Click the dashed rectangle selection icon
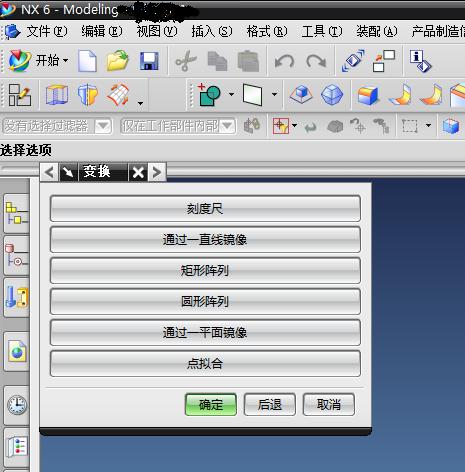Screen dimensions: 465x472 409,126
